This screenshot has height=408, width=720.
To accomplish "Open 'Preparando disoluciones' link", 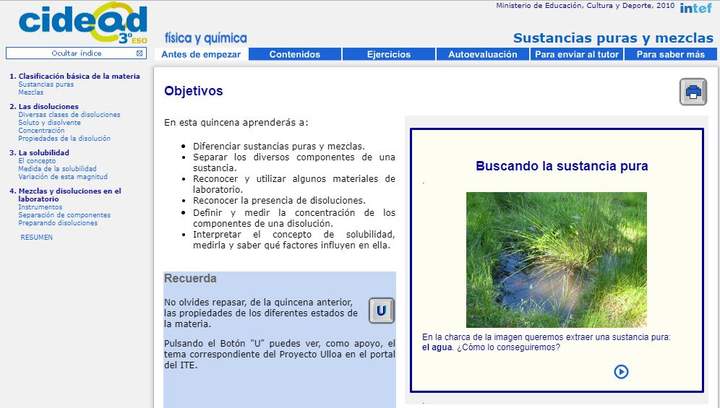I will (x=58, y=223).
